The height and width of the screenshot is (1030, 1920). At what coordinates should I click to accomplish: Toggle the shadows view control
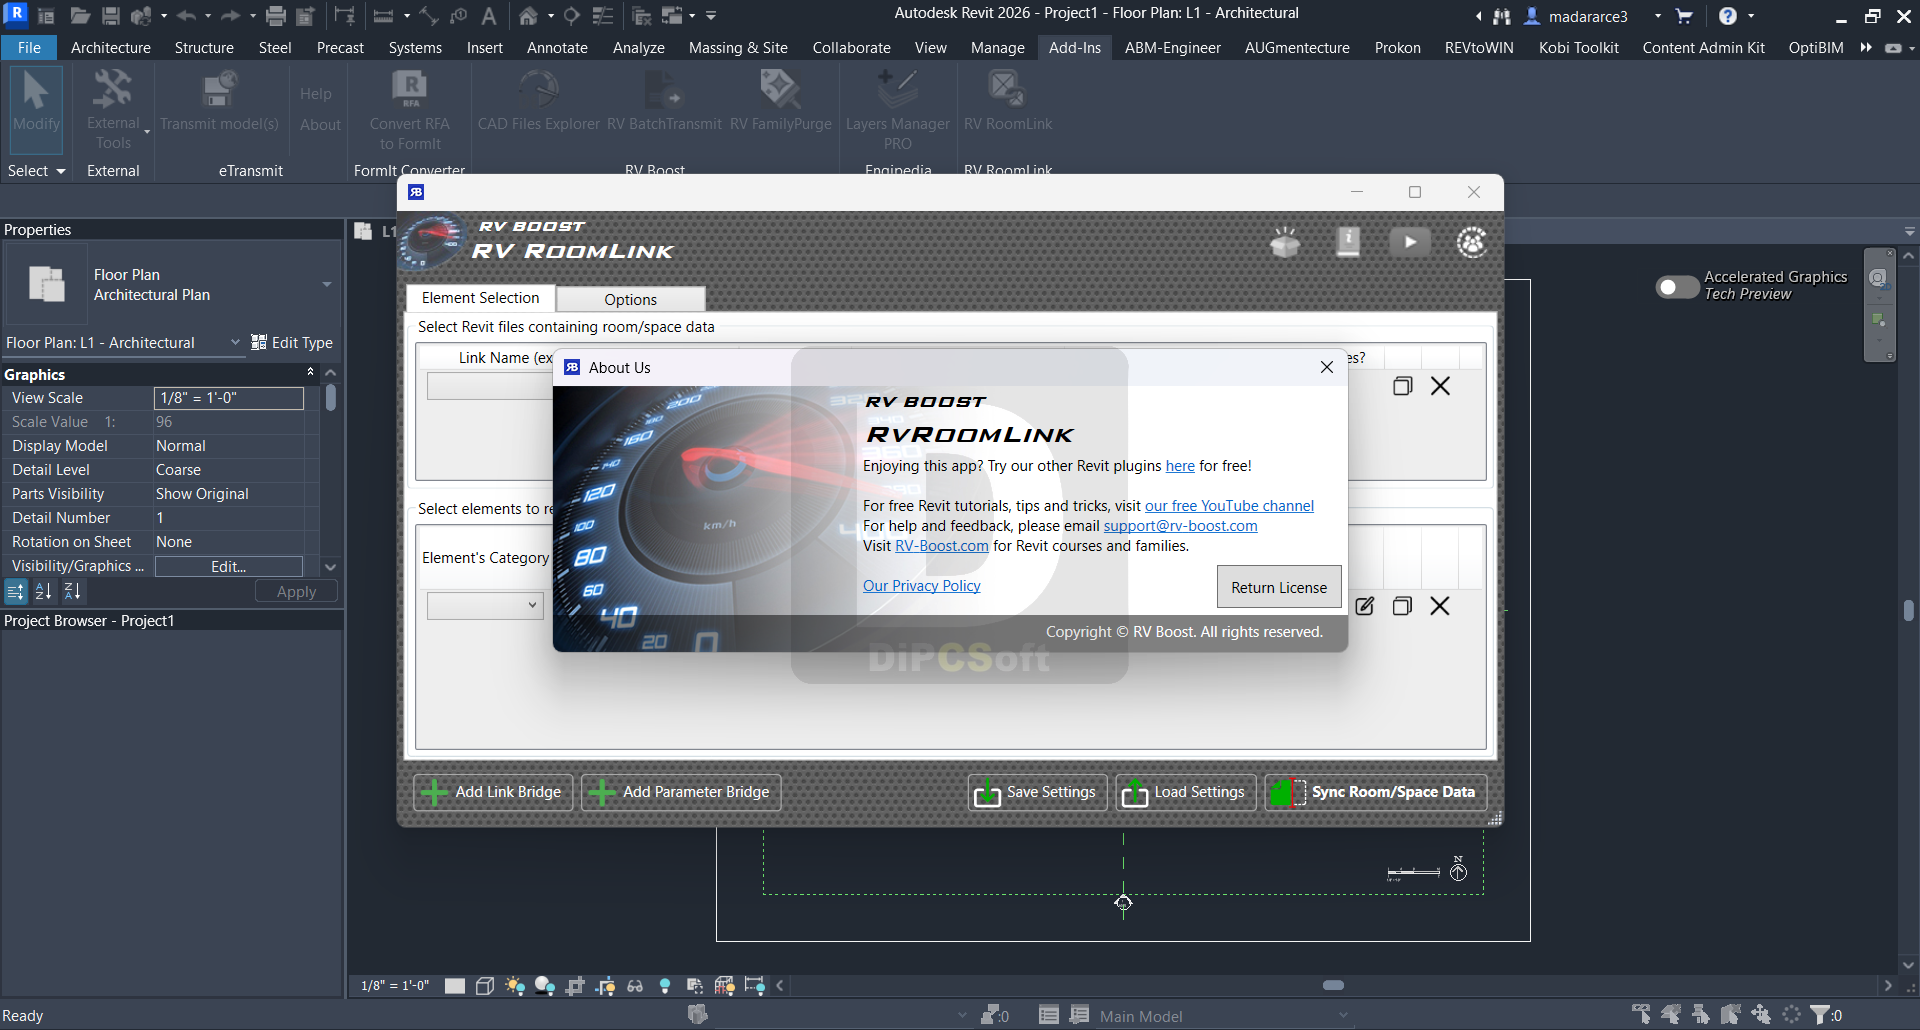point(545,986)
